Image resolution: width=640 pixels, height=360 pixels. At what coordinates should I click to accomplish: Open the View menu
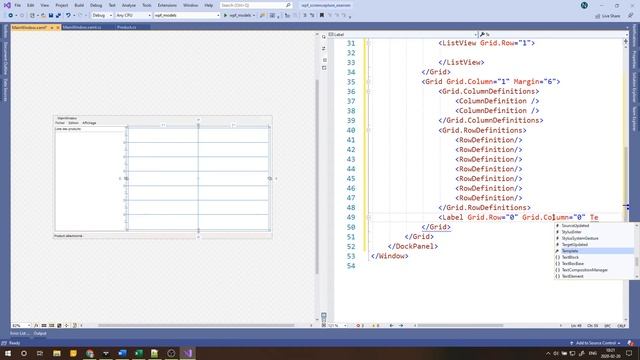tap(44, 5)
